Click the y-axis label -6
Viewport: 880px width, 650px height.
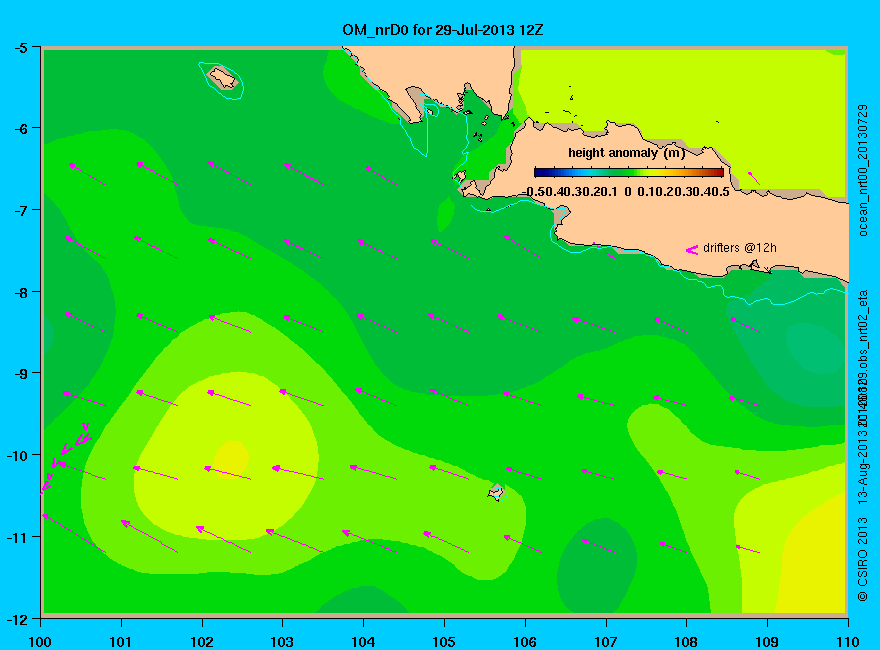point(20,129)
